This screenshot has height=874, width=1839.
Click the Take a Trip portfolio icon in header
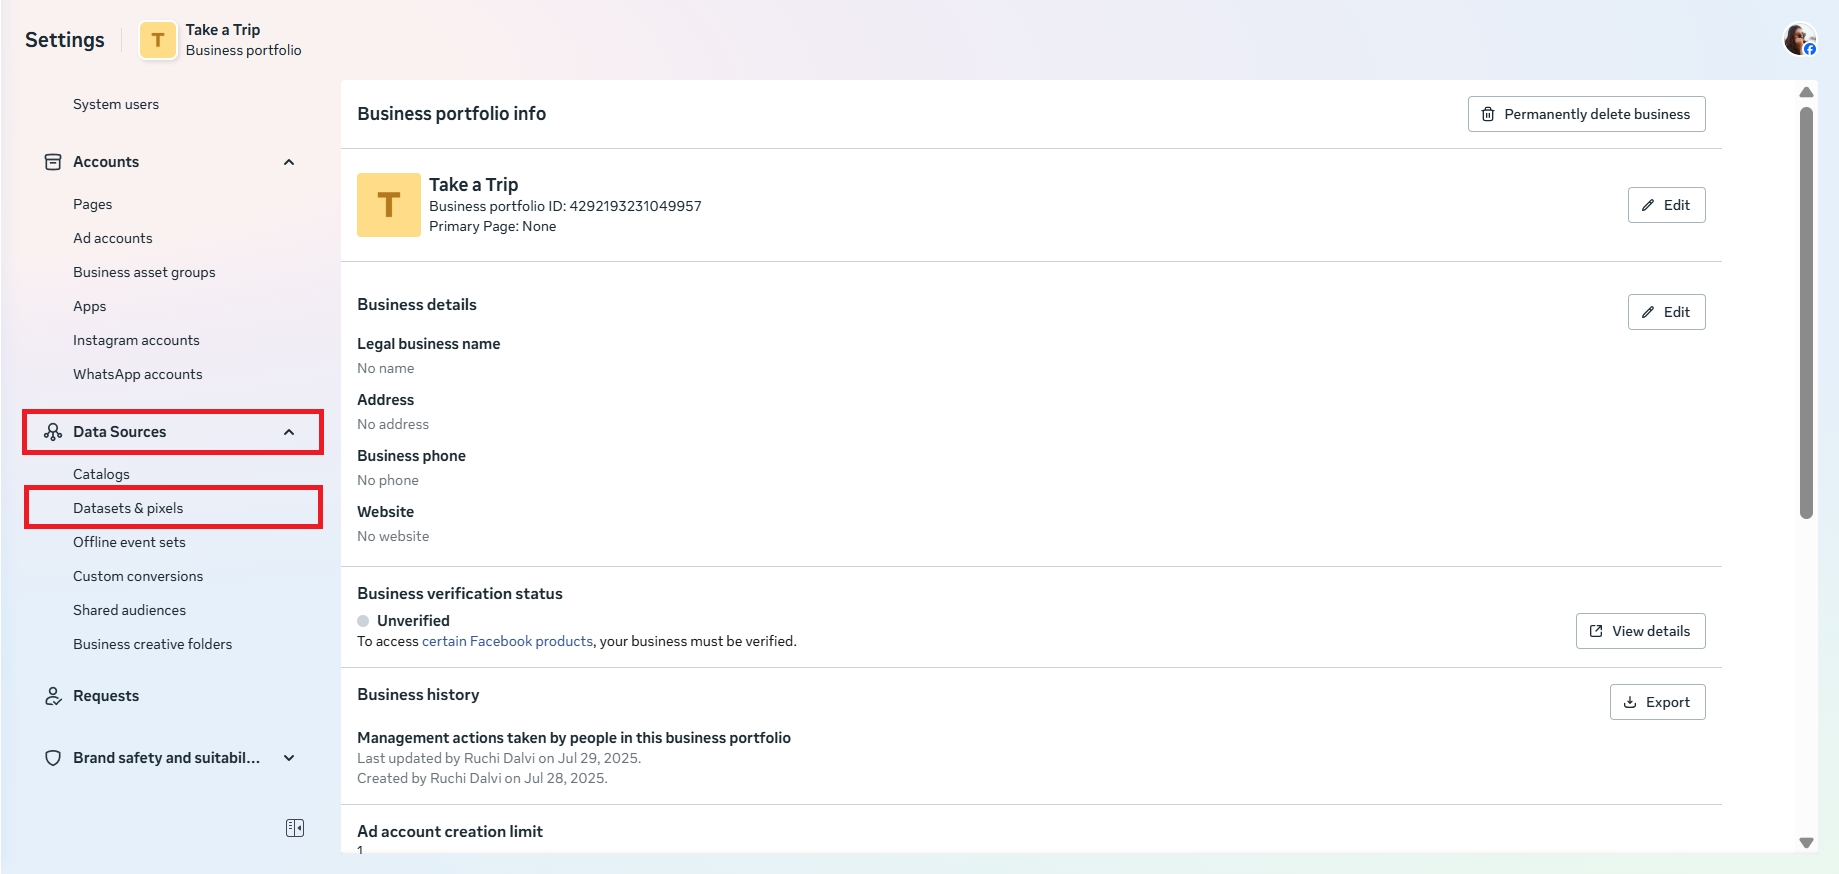(x=158, y=40)
